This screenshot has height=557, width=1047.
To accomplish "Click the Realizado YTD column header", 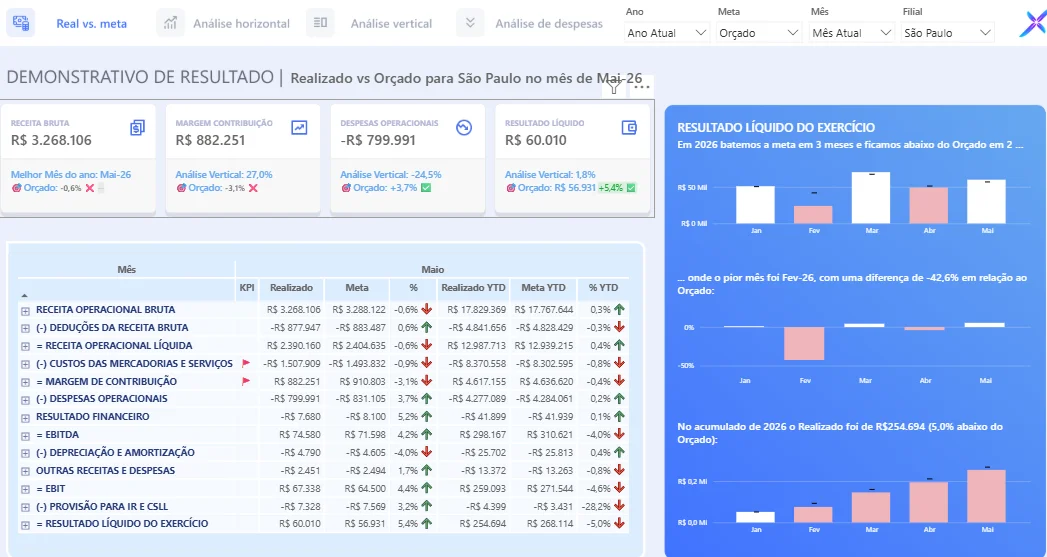I will point(473,288).
